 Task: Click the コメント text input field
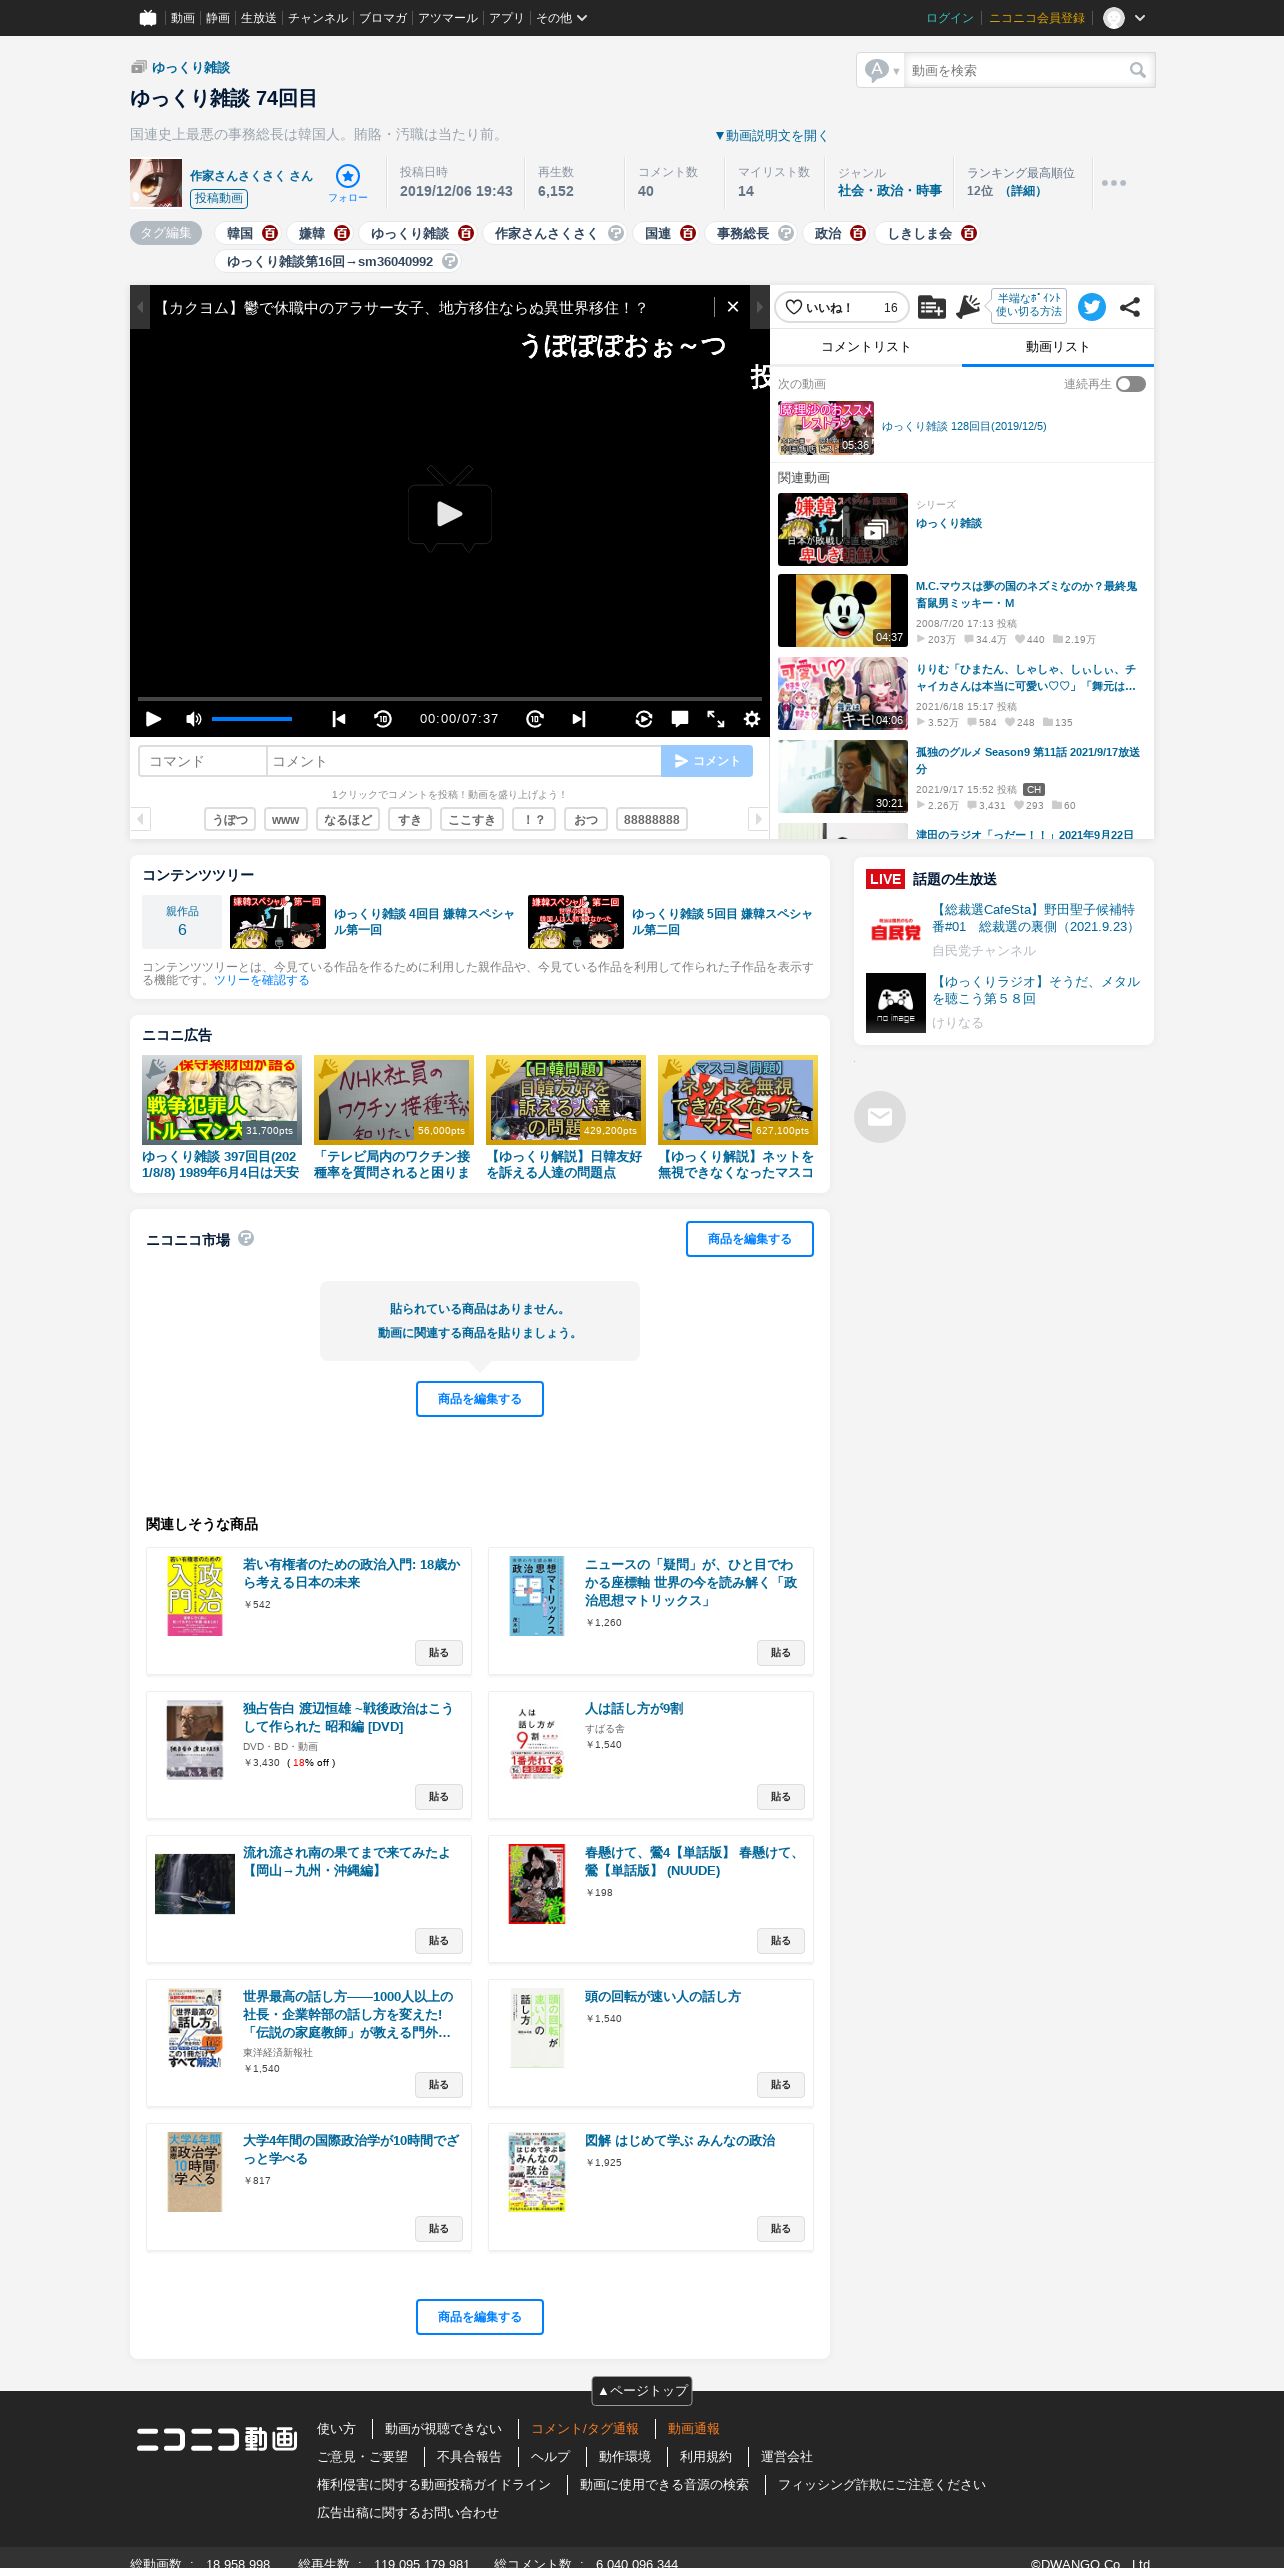[464, 761]
